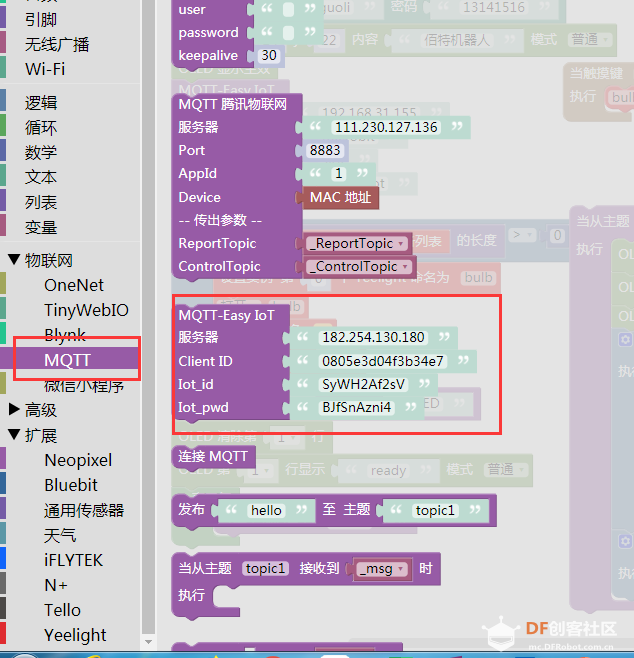
Task: Open the N+ extension category
Action: point(56,585)
